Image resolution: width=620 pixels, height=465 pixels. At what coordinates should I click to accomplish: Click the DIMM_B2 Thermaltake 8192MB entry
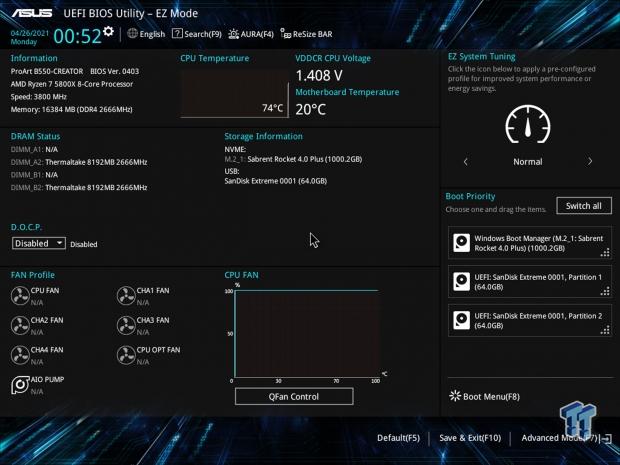(x=79, y=187)
